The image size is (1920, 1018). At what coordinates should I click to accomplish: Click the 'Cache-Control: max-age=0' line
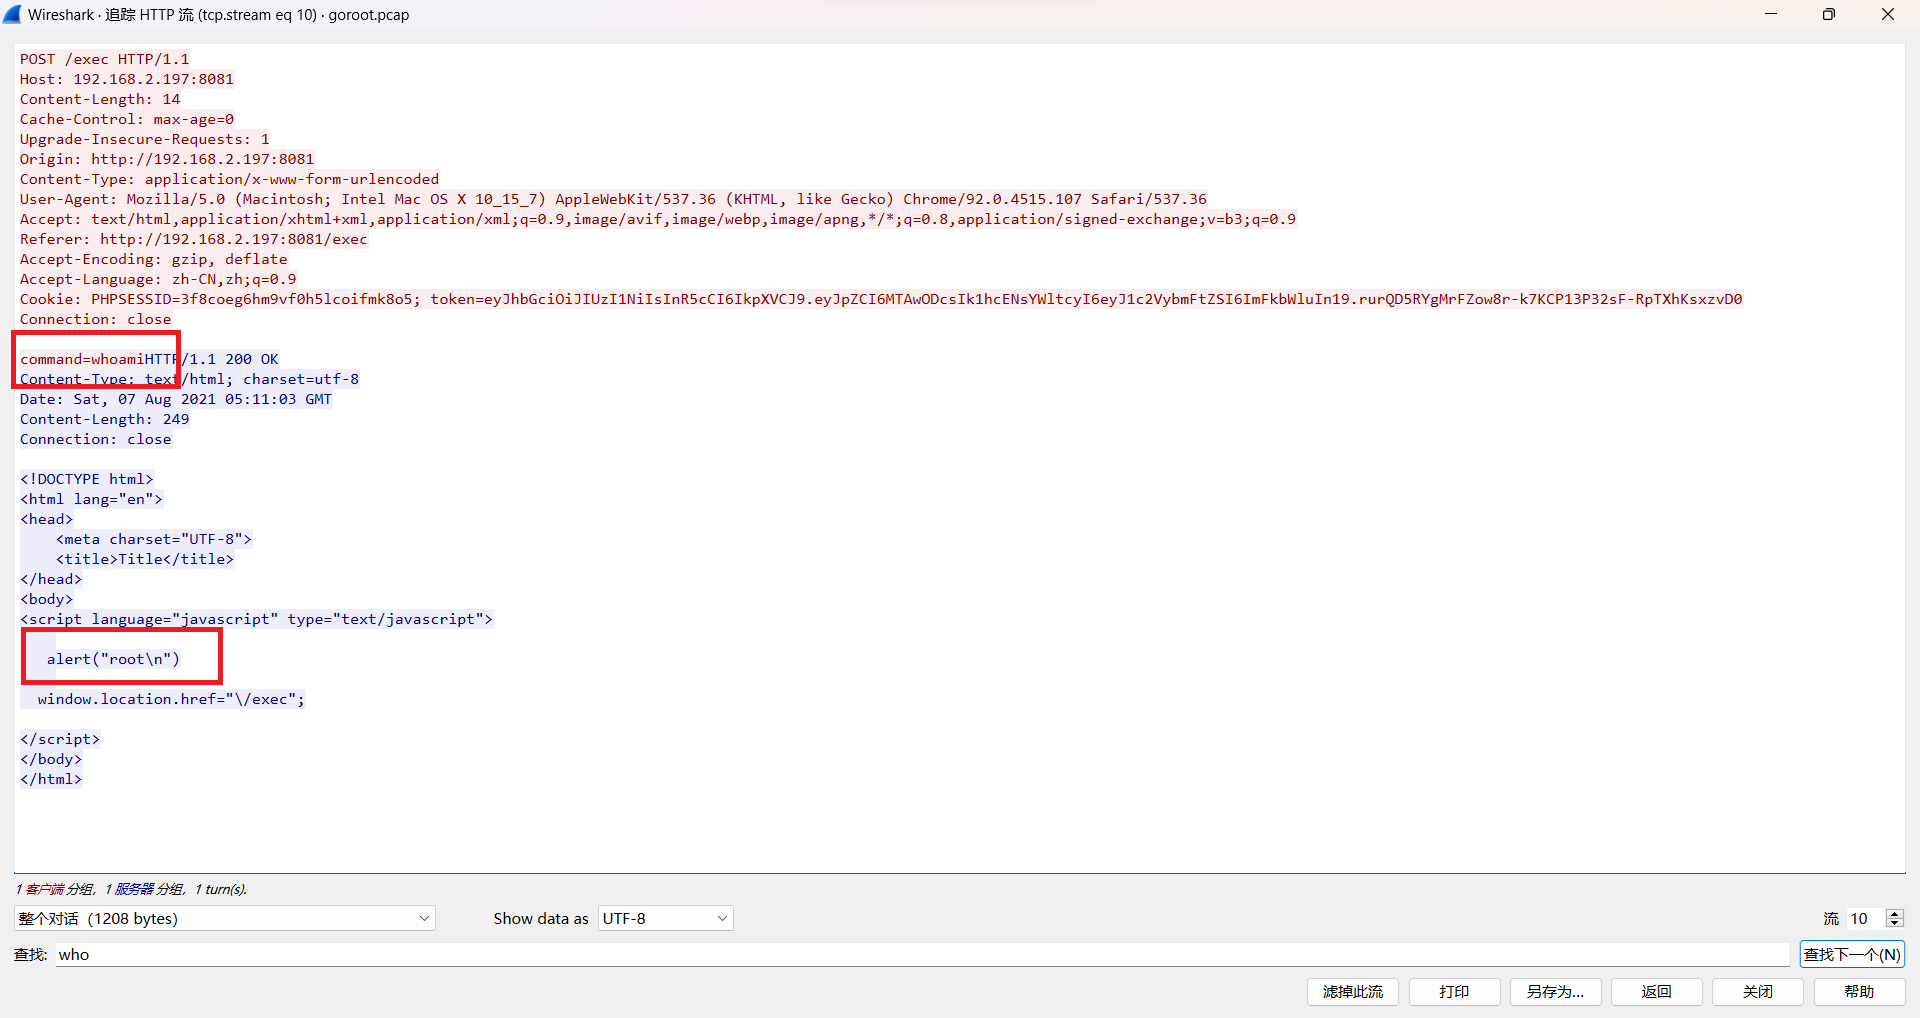127,119
